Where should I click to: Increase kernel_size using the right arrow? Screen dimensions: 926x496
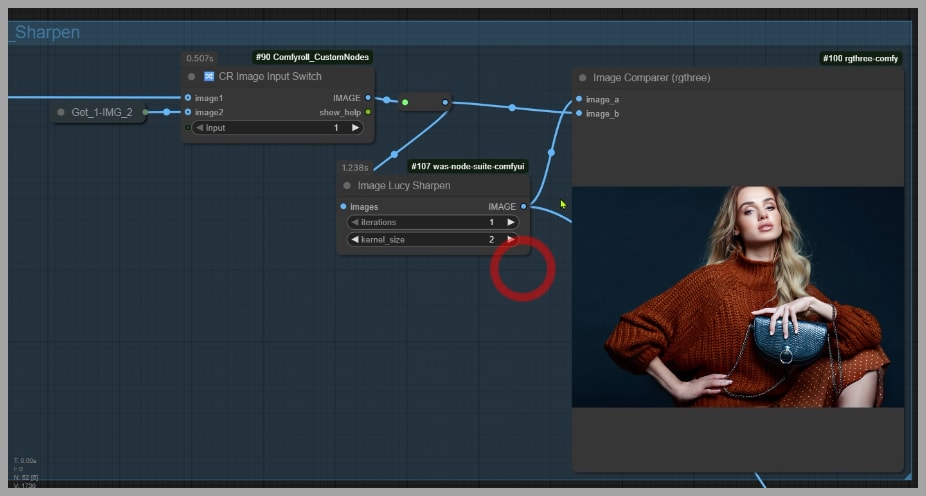click(511, 240)
